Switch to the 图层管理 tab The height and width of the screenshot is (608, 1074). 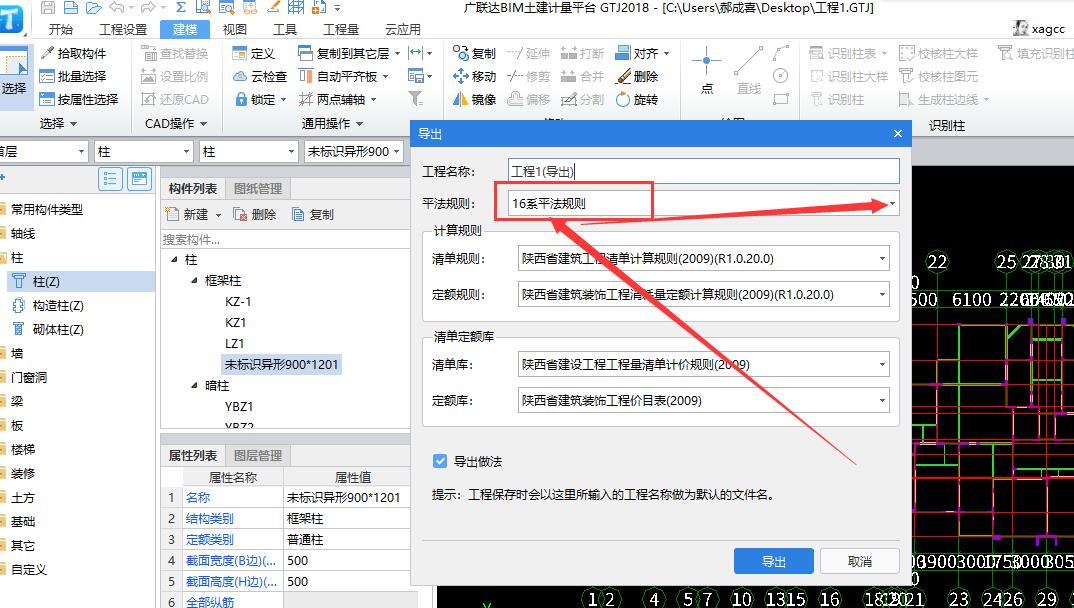[x=258, y=455]
